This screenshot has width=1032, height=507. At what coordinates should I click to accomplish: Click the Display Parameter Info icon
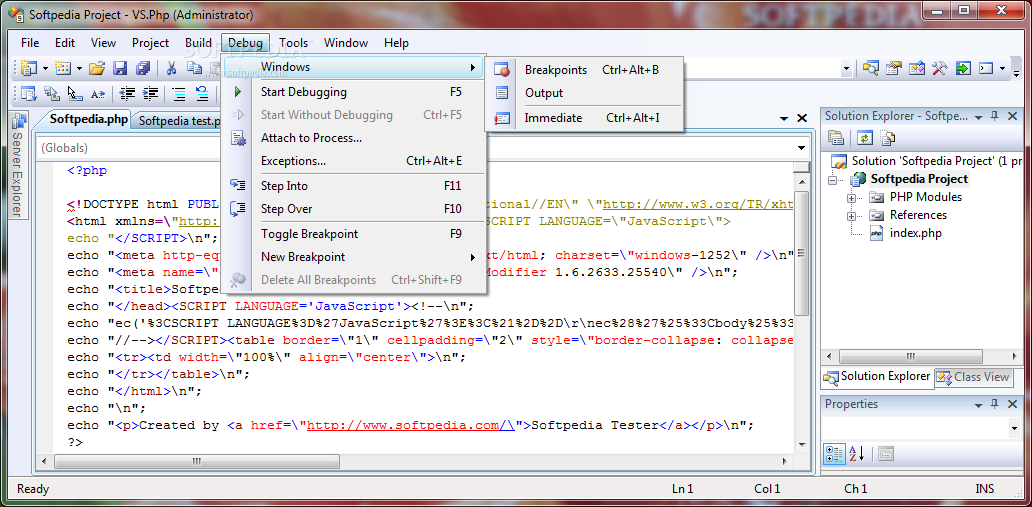pos(51,93)
